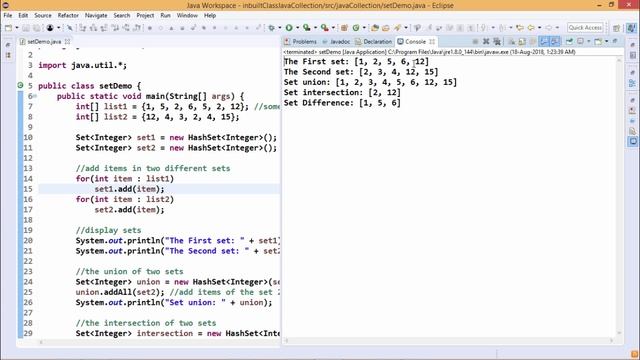Minimize the Console view panel
This screenshot has height=360, width=640.
click(615, 41)
